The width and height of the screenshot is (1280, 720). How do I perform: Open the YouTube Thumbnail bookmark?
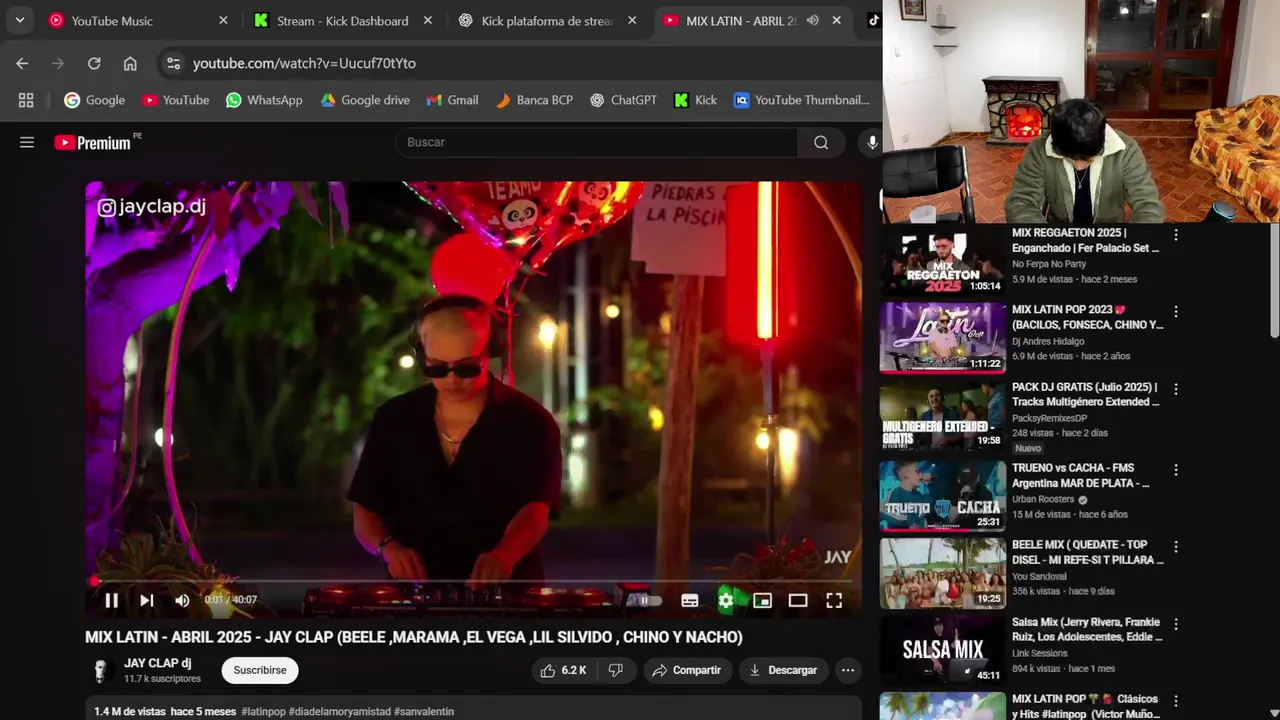pyautogui.click(x=802, y=100)
